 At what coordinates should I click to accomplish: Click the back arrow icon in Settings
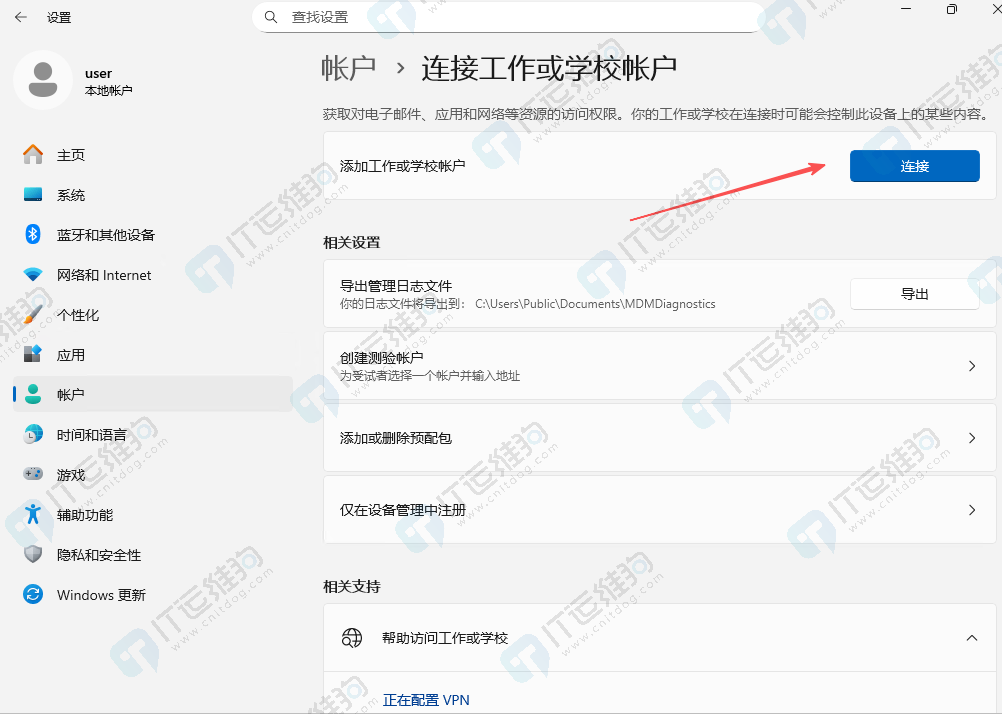click(x=21, y=17)
